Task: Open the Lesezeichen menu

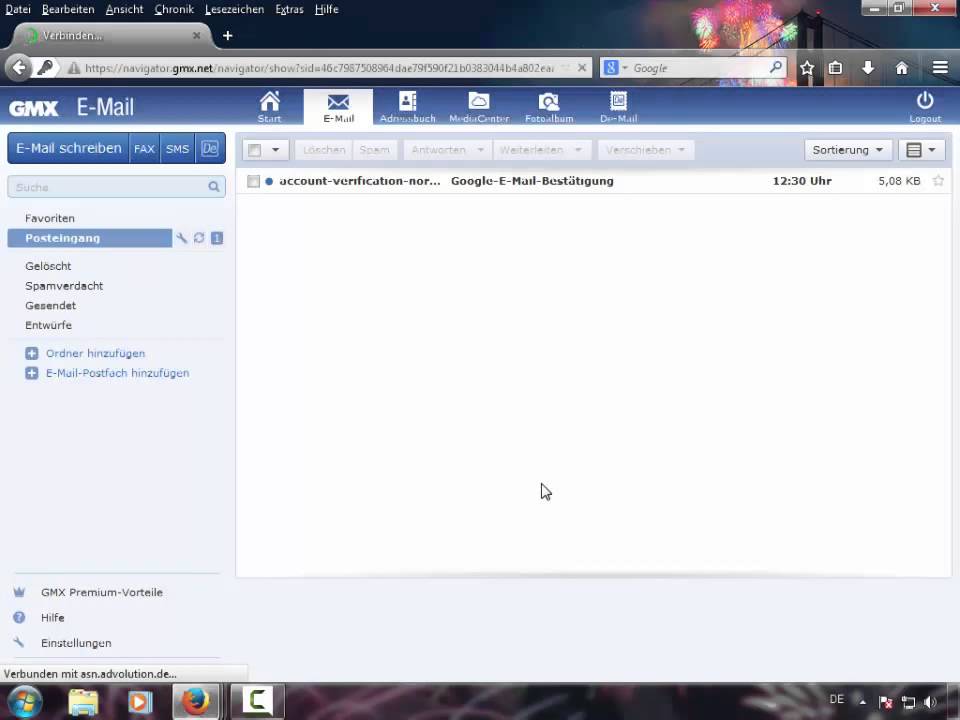Action: (x=234, y=9)
